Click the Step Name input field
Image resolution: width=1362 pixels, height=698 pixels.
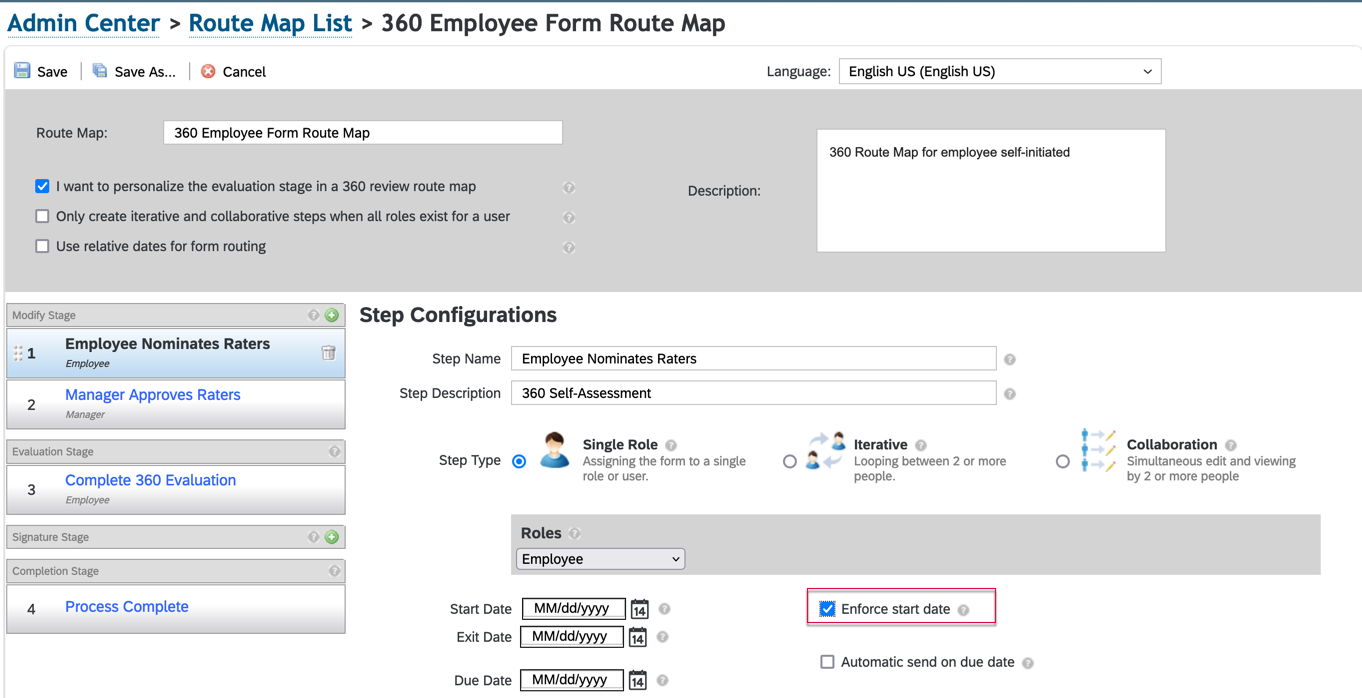pos(753,358)
